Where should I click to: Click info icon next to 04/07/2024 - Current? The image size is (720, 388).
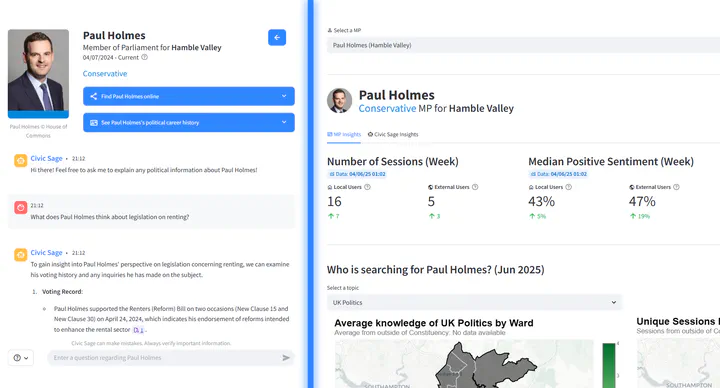(144, 57)
